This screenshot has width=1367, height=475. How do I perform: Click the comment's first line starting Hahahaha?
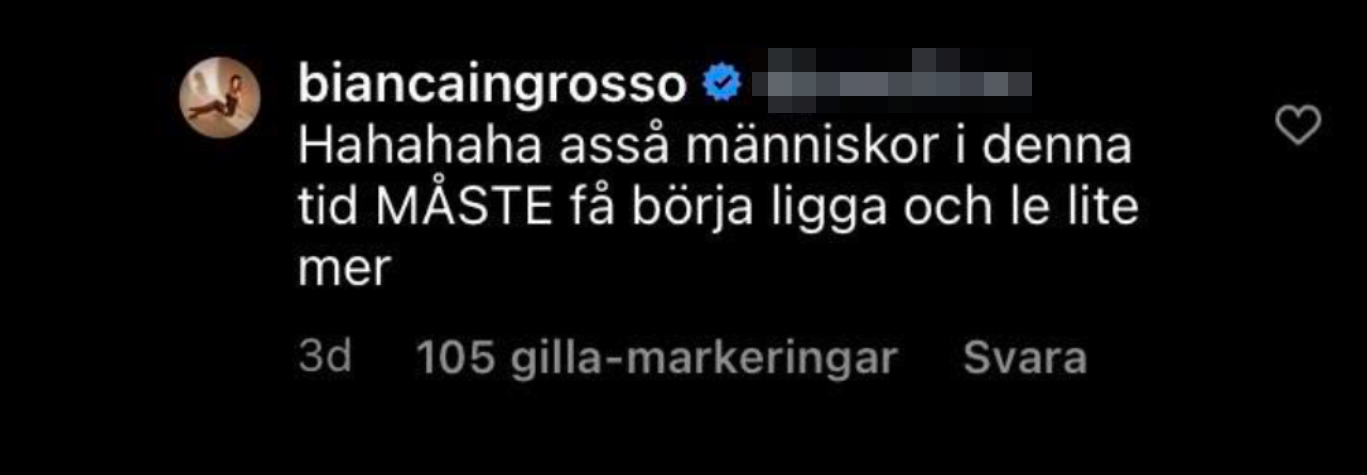pos(715,151)
